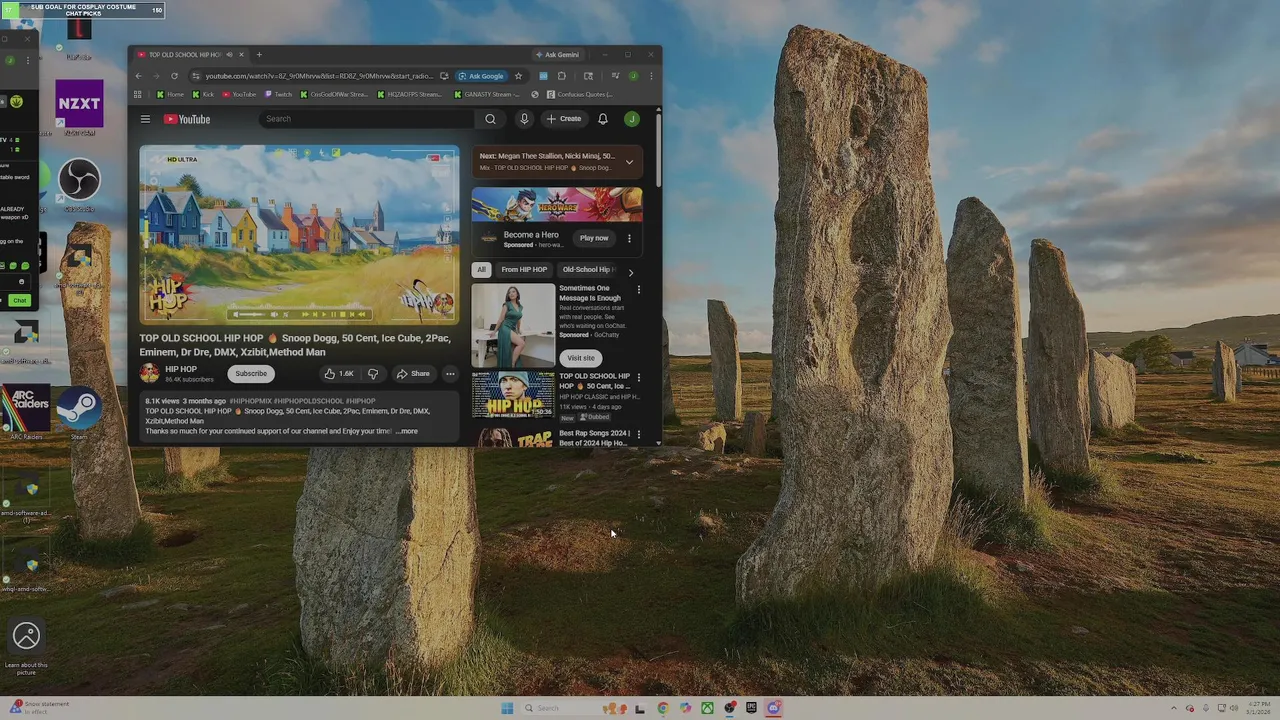
Task: Switch to TOP OLD SCHOOL HIP HOP tab
Action: coord(184,55)
